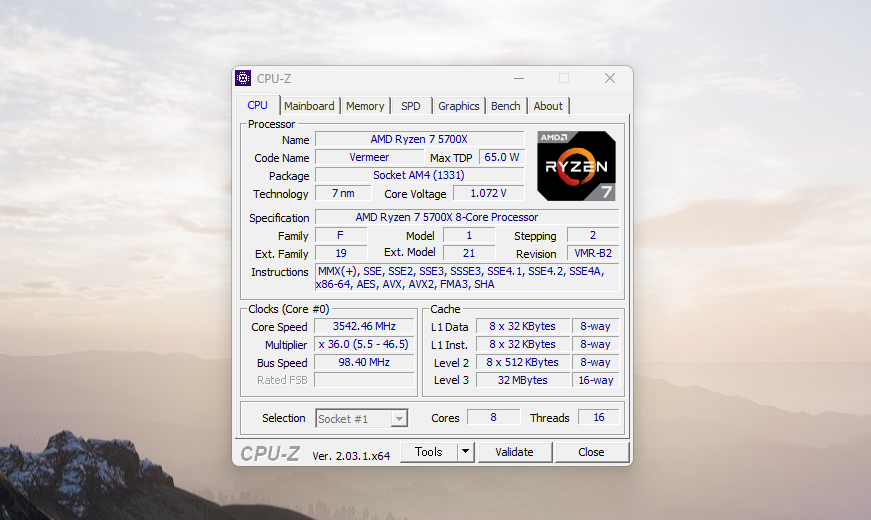Open the Mainboard tab
The width and height of the screenshot is (871, 520).
(309, 106)
